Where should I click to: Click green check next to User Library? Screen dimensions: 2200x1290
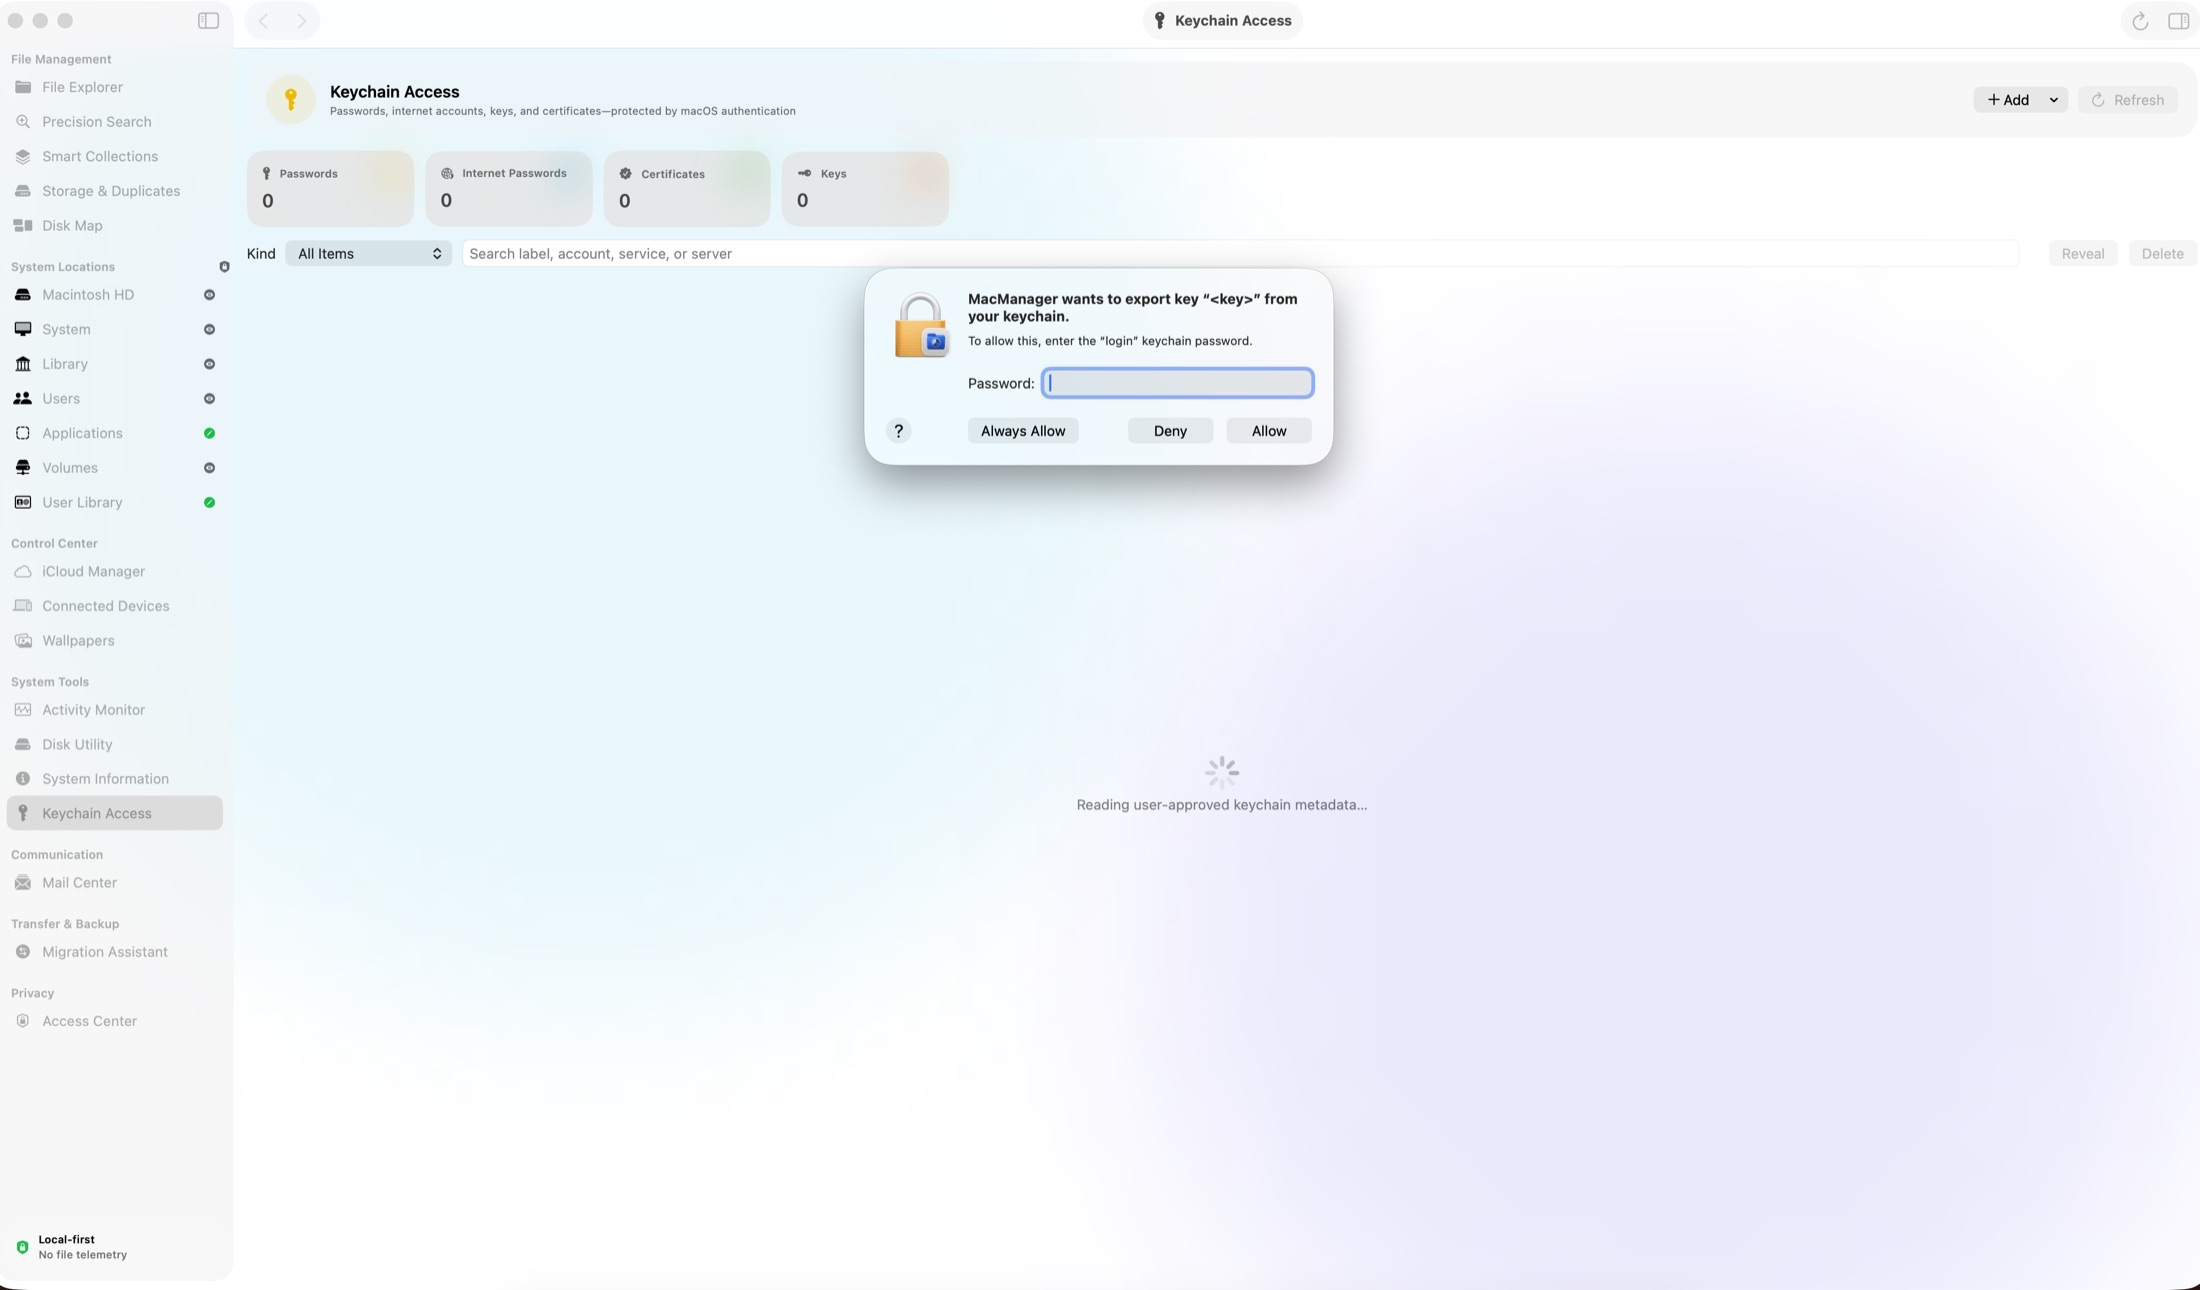pos(209,502)
